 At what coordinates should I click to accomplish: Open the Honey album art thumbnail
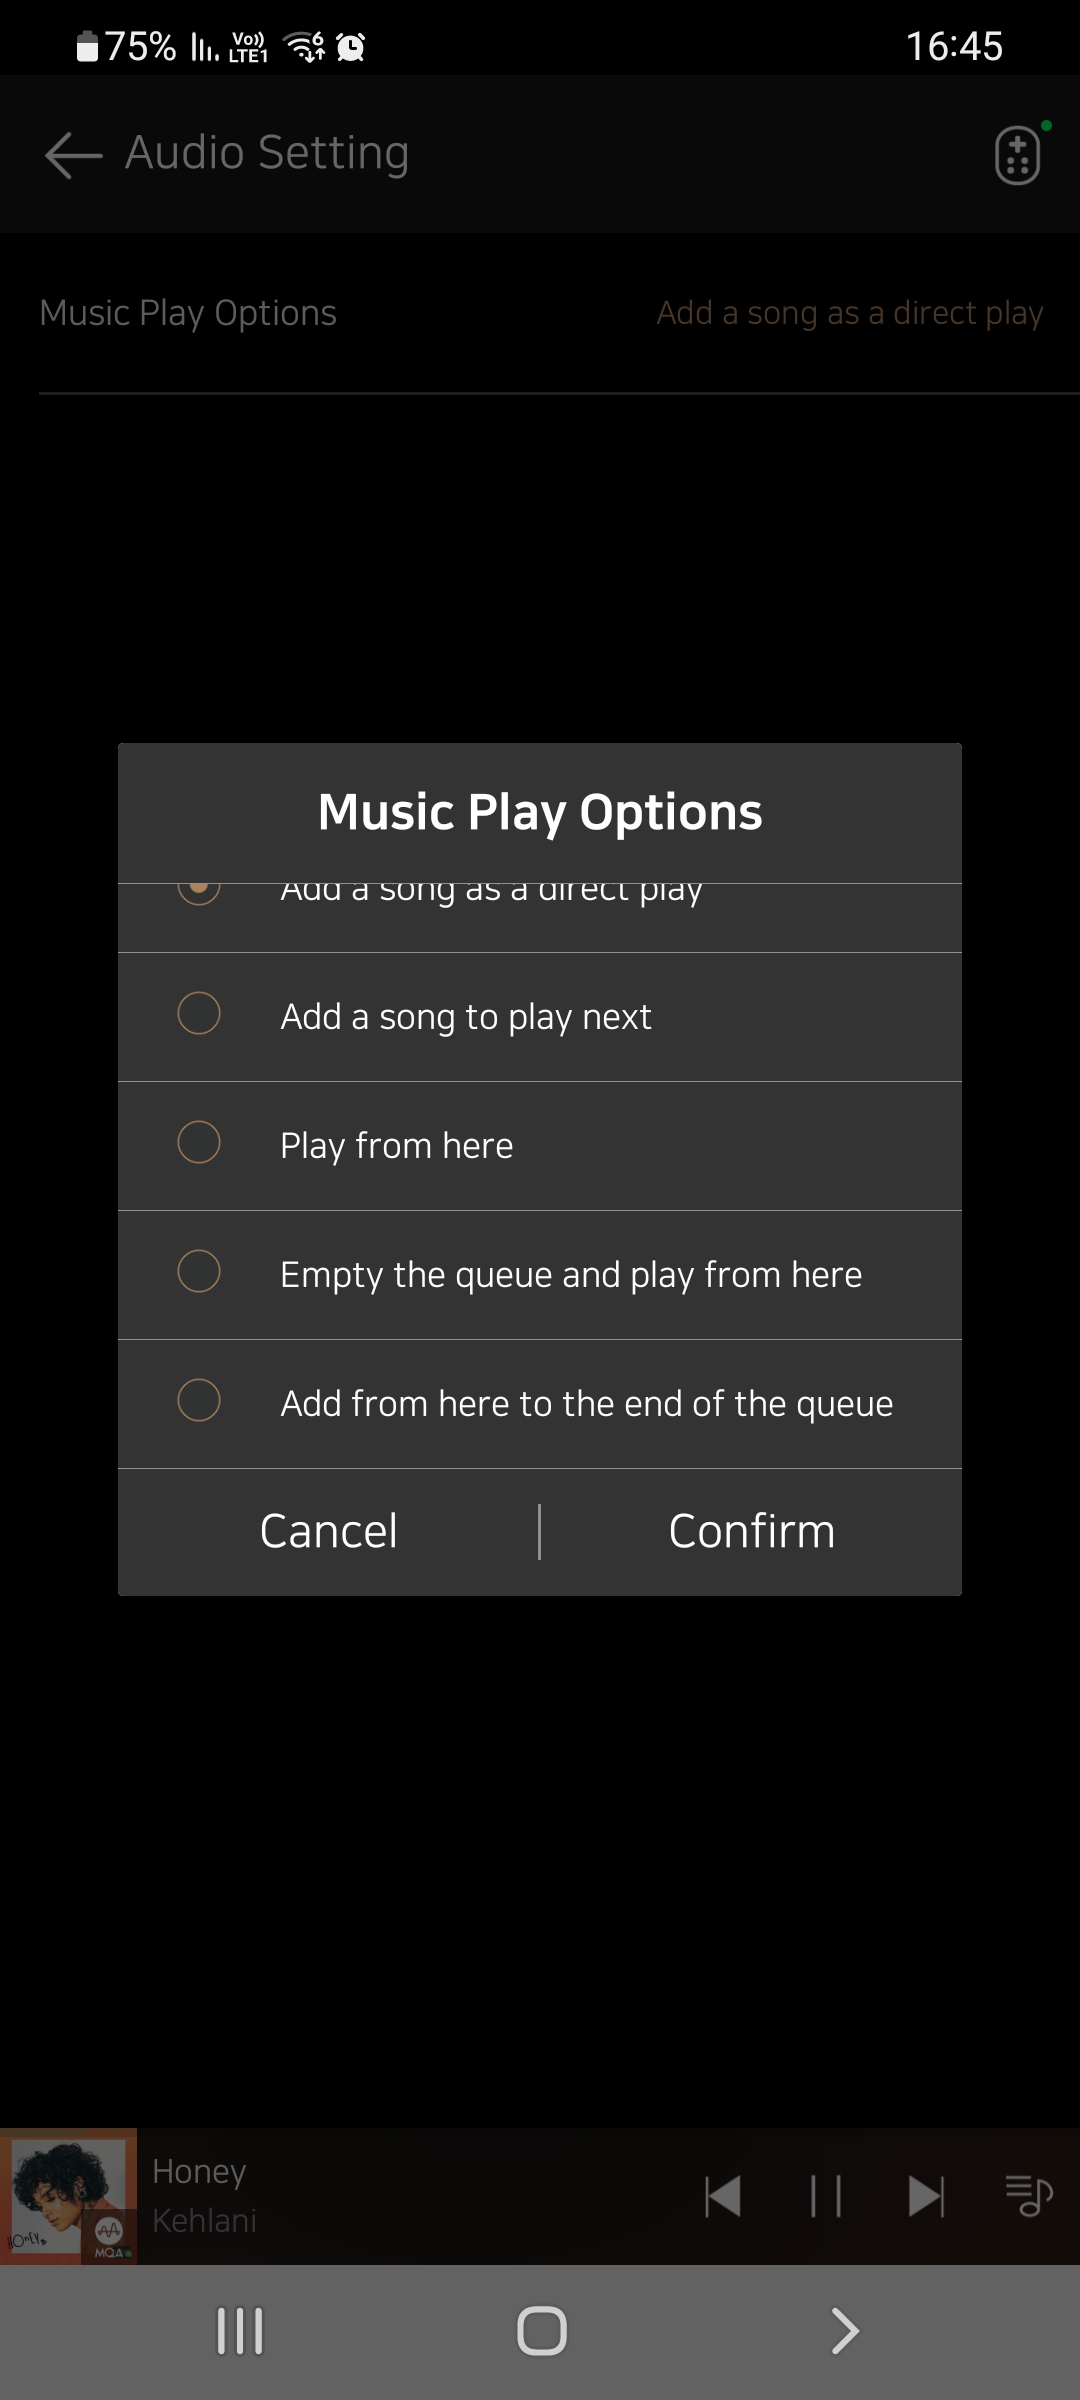click(68, 2197)
